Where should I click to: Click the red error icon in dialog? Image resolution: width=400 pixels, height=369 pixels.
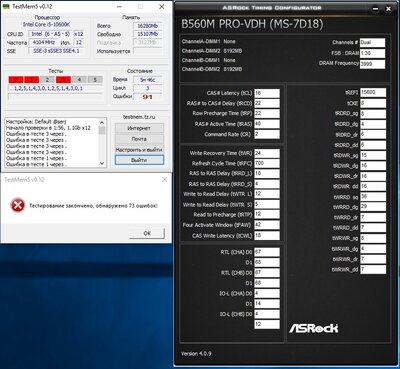tap(17, 205)
